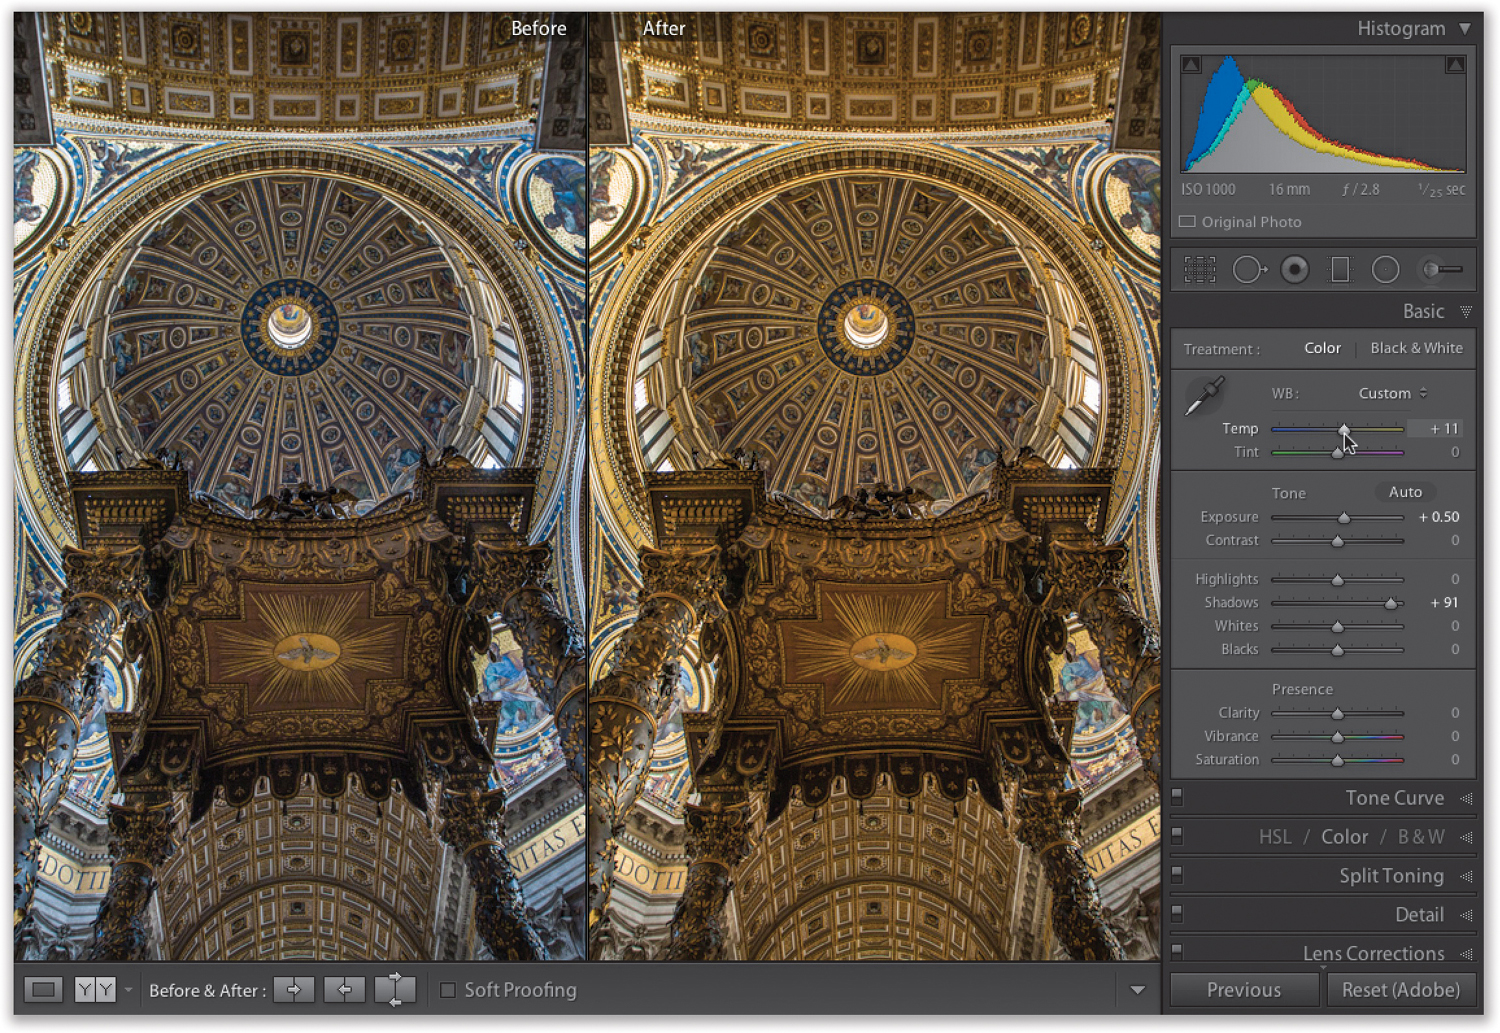This screenshot has width=1500, height=1033.
Task: Expand the Split Toning panel
Action: [1466, 876]
